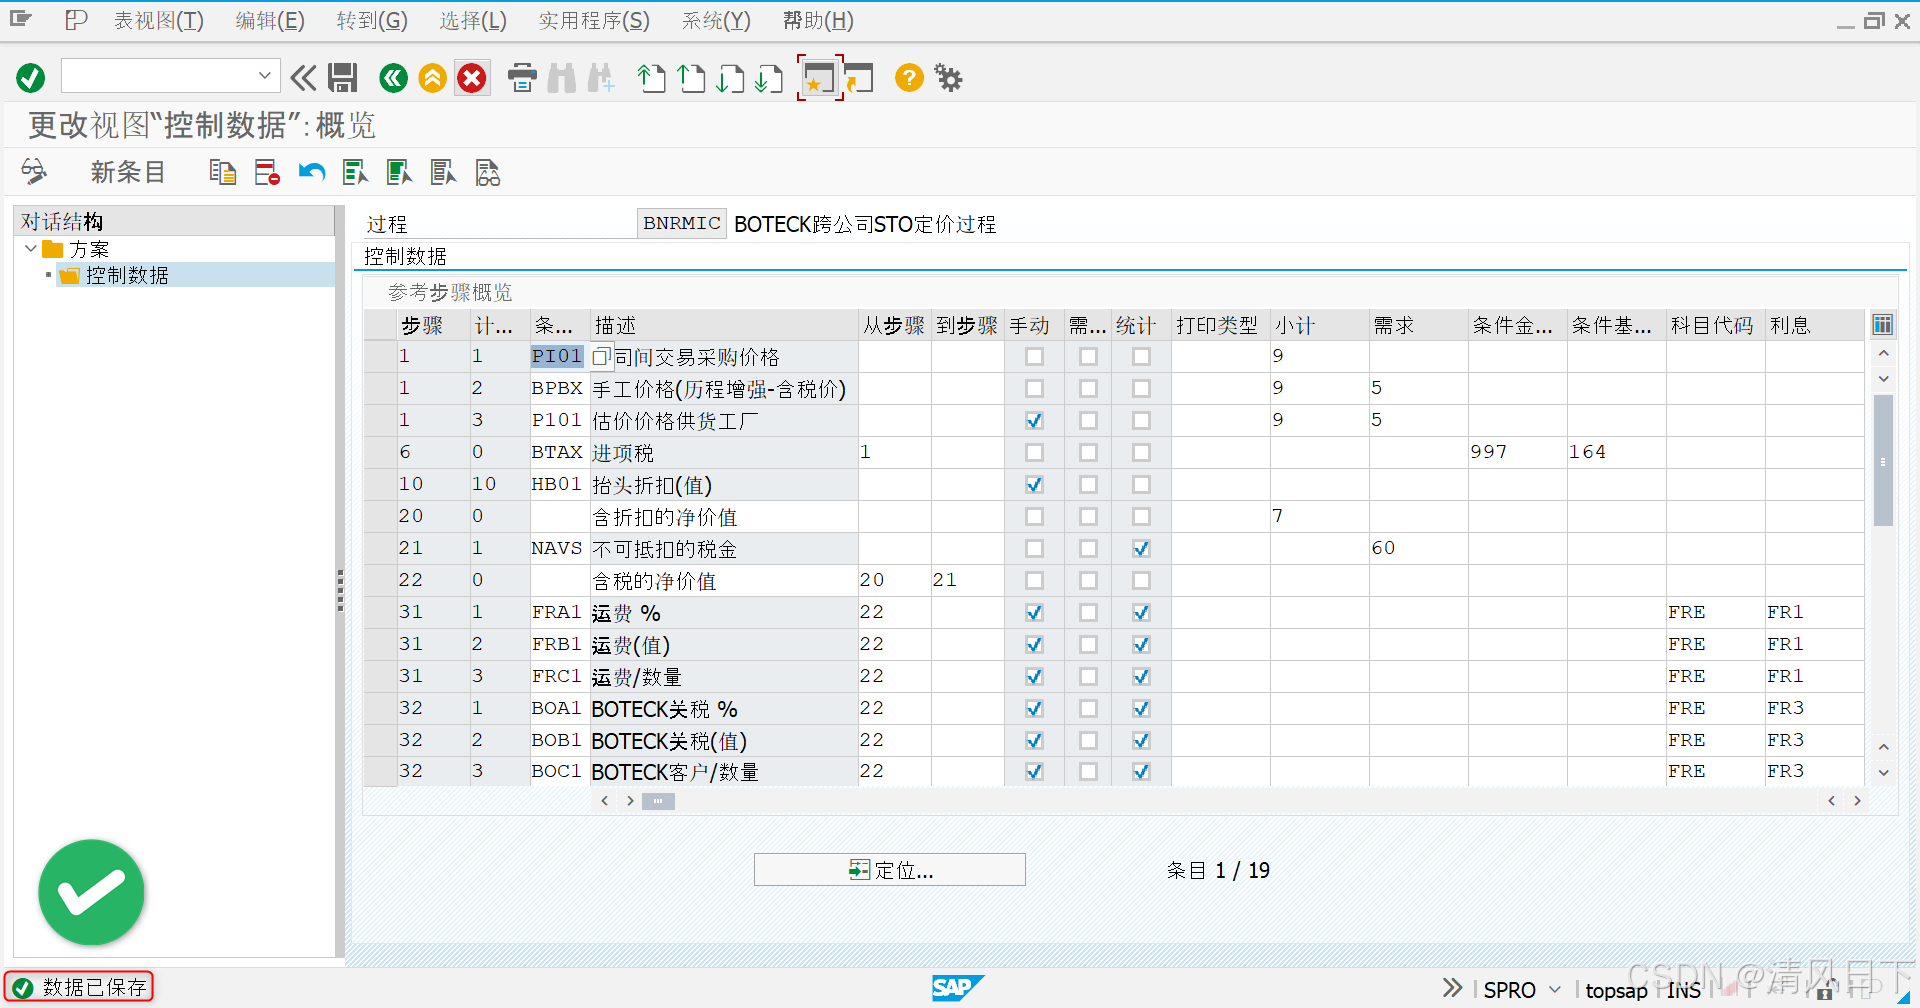
Task: Toggle Manual checkbox for FRA1 row
Action: (1034, 612)
